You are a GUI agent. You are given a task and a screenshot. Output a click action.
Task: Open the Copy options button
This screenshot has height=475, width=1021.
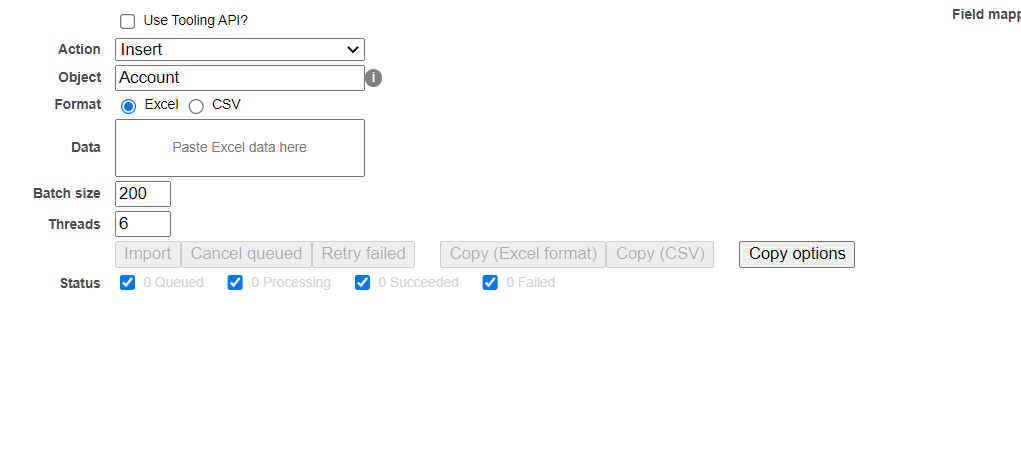[797, 254]
